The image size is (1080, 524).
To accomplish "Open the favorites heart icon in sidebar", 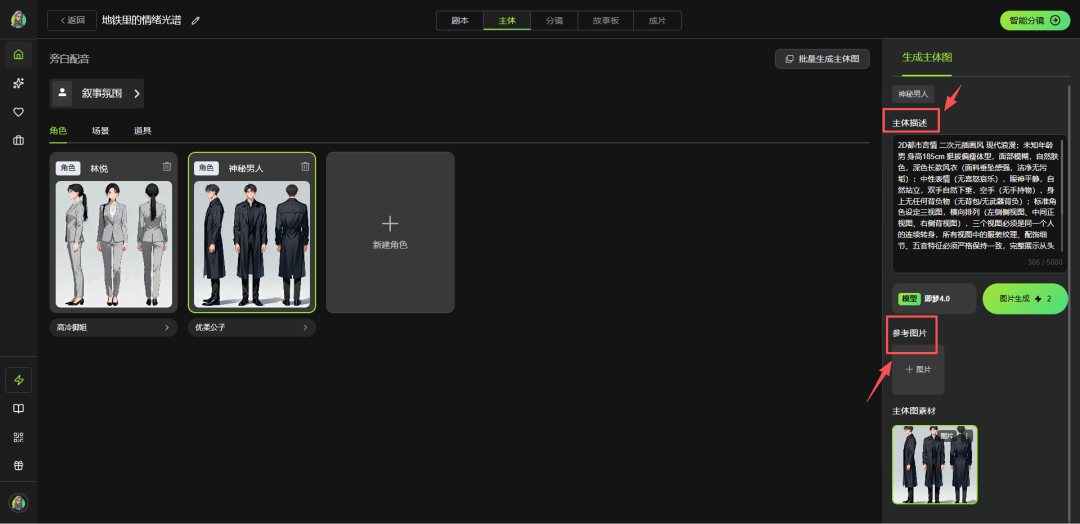I will point(18,112).
